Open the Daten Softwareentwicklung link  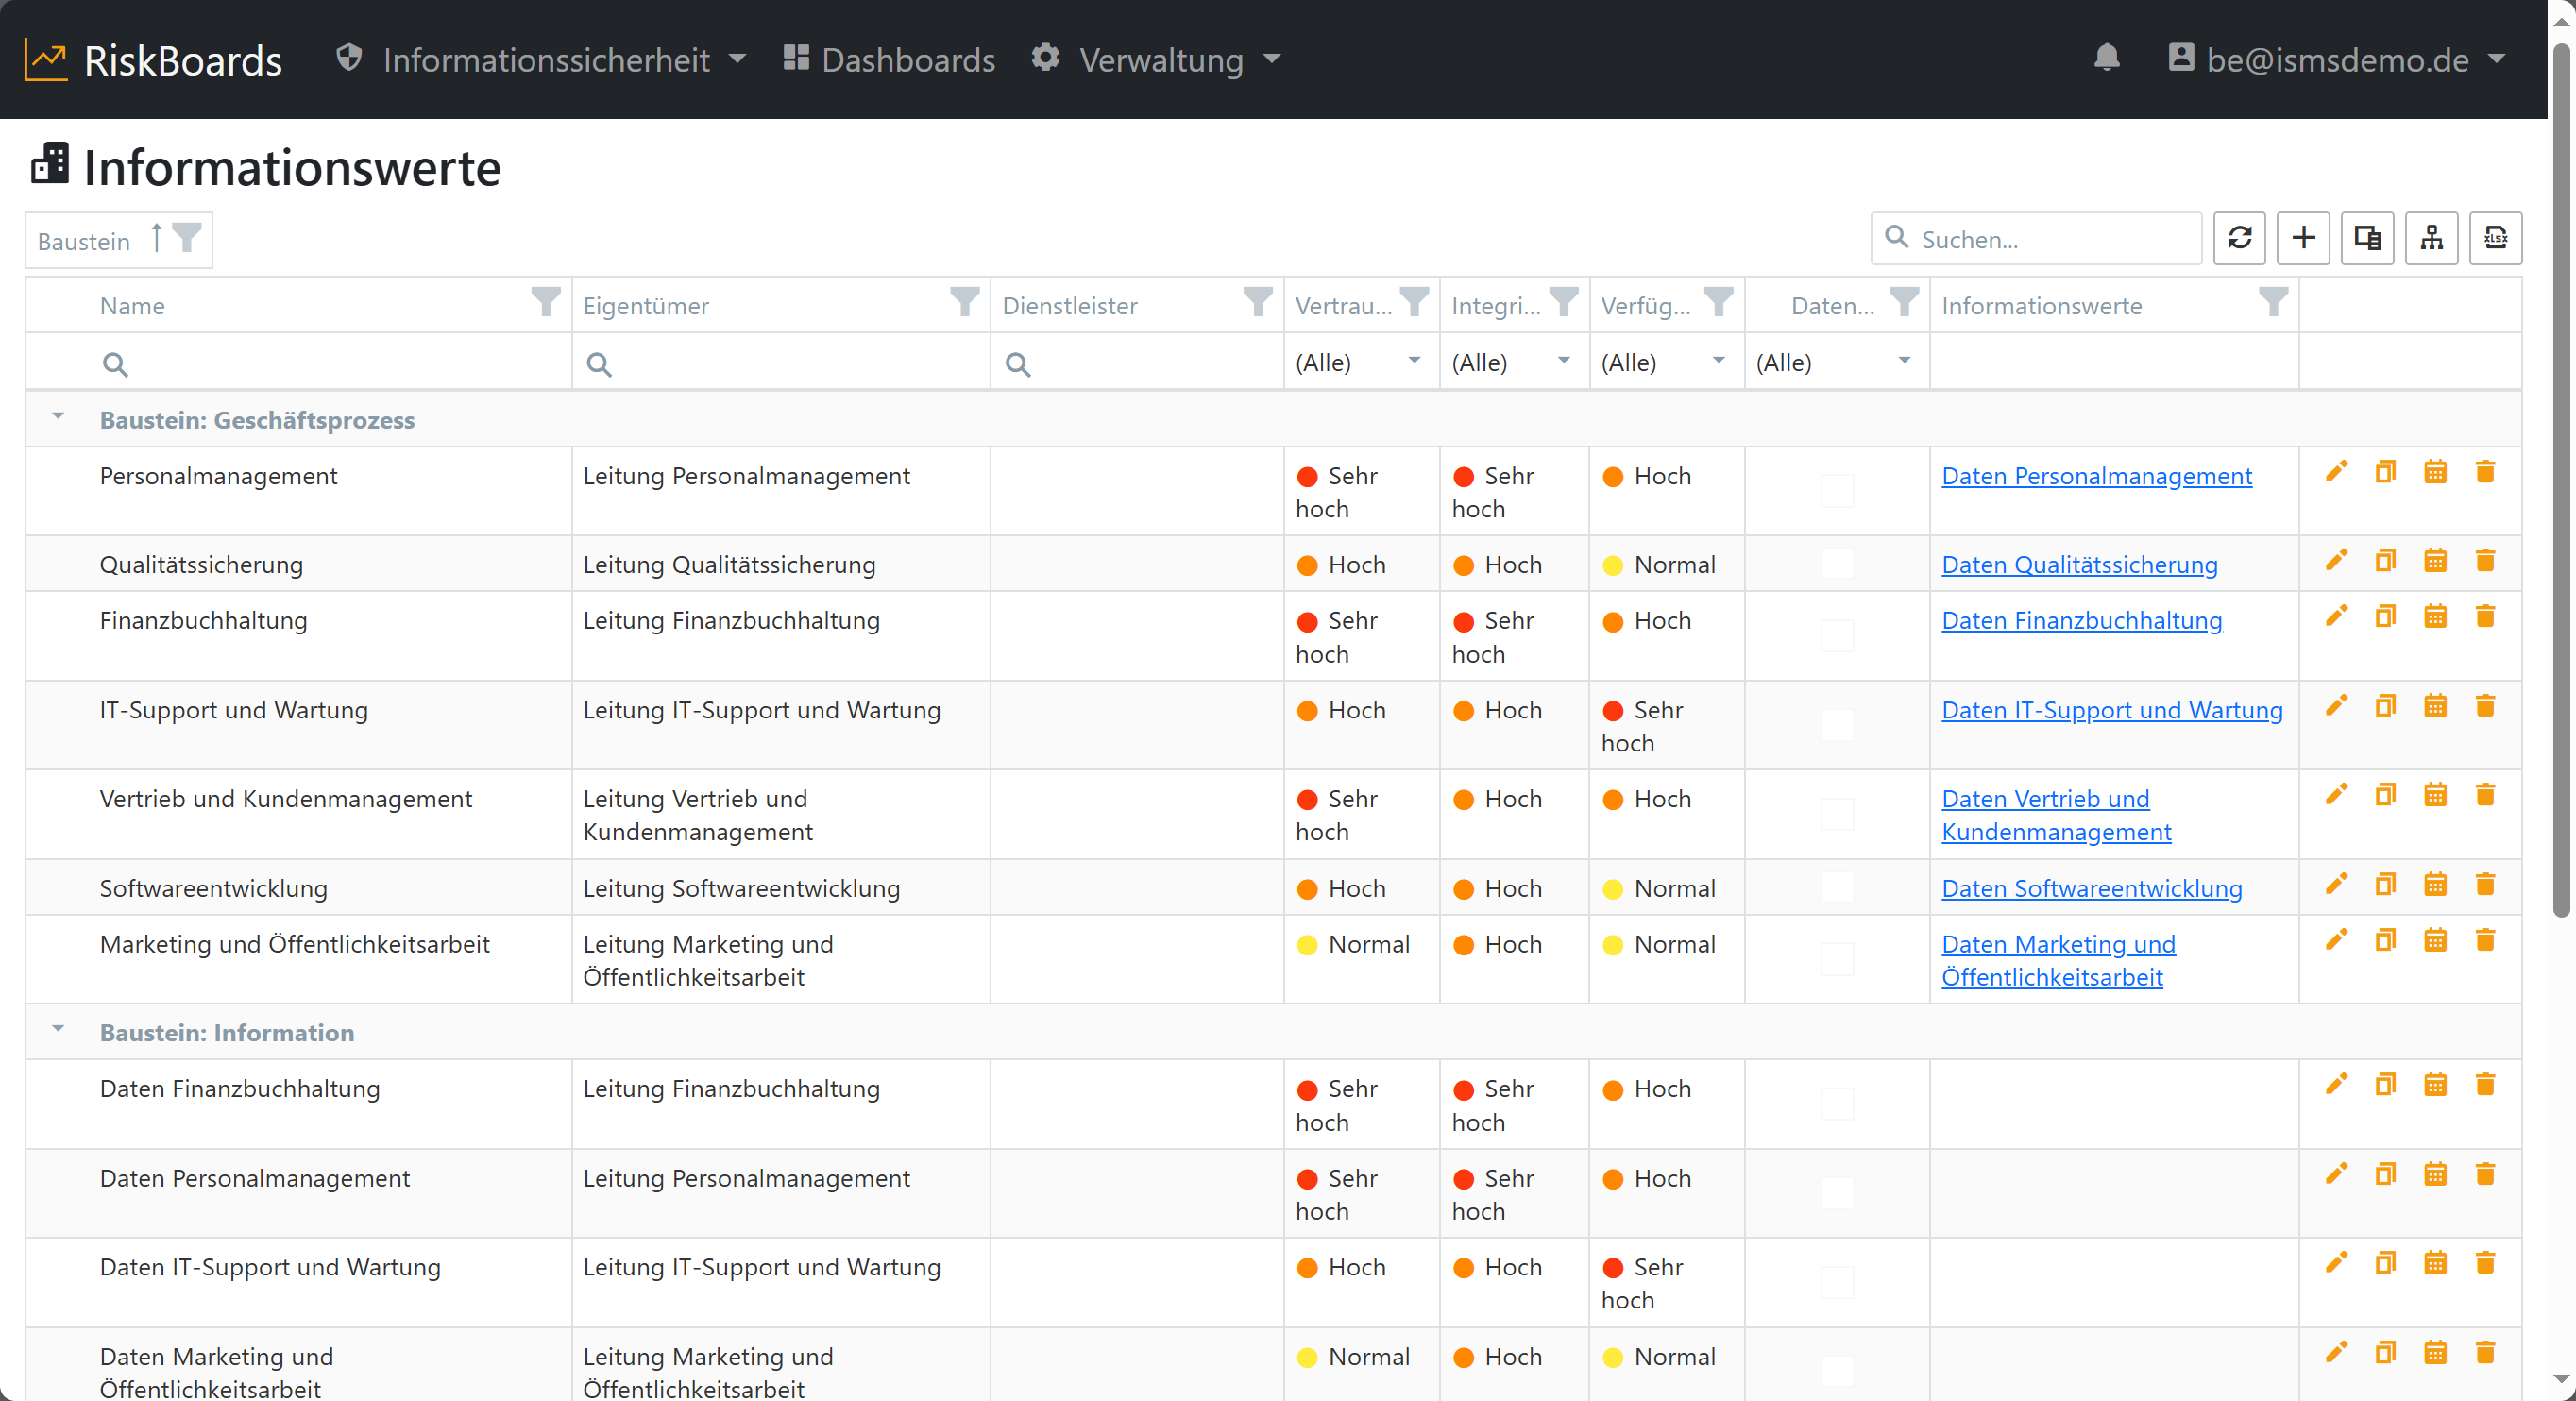coord(2091,889)
